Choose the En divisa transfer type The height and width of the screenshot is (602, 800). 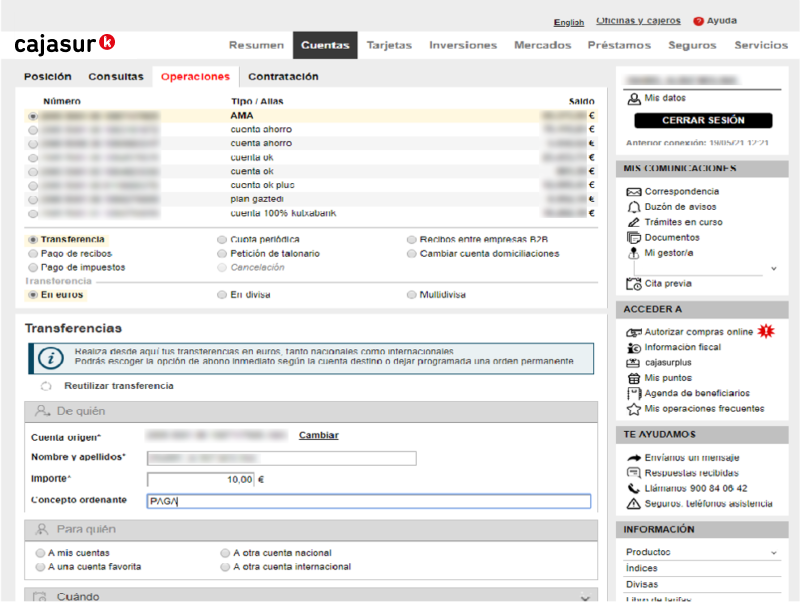click(x=222, y=295)
